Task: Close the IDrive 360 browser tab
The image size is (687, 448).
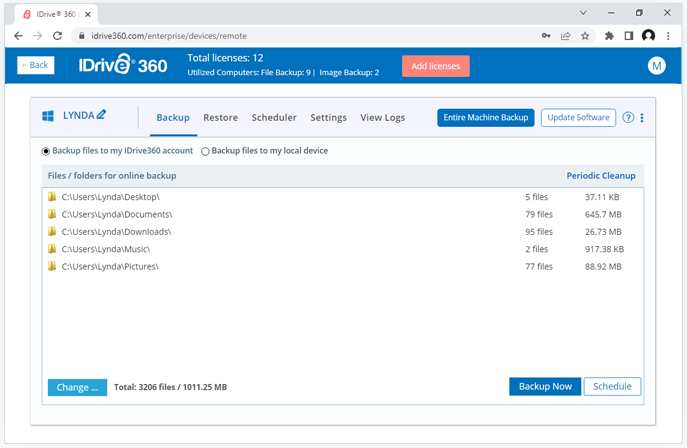Action: click(x=88, y=14)
